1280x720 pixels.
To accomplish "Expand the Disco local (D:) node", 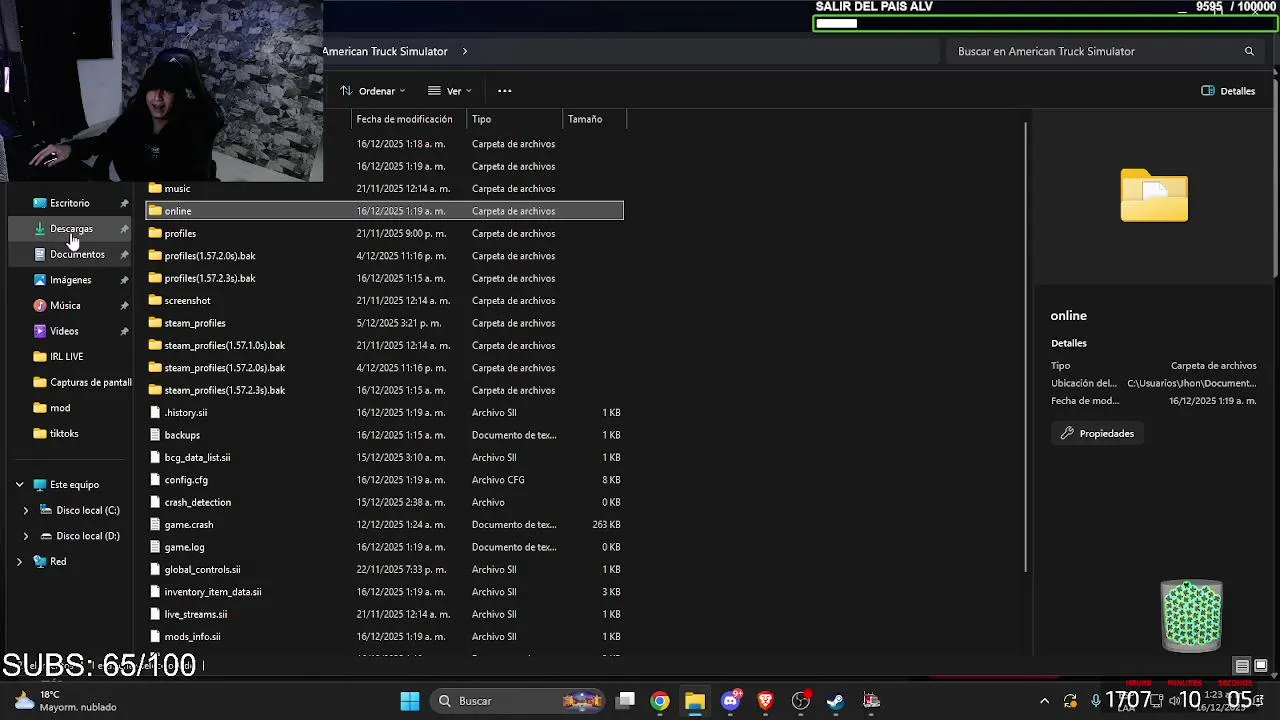I will pos(26,536).
